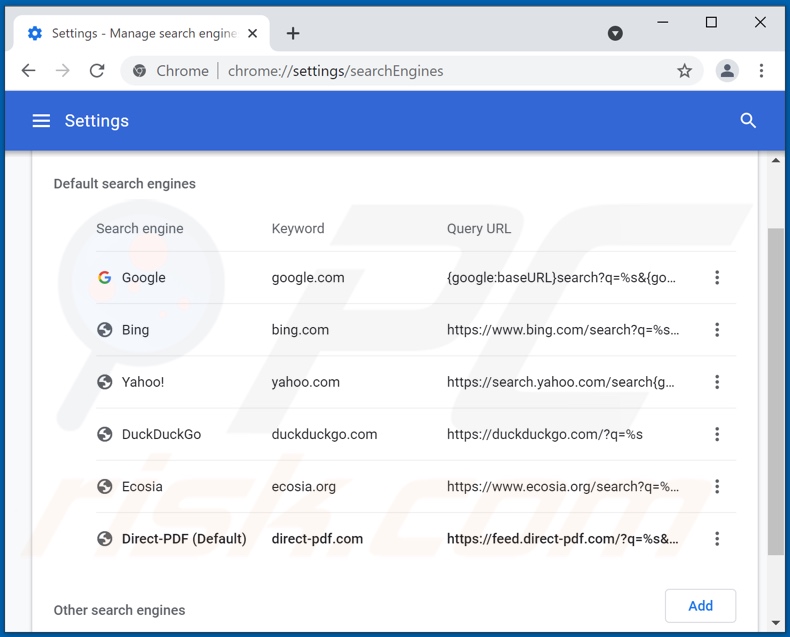Click the google.com keyword
The image size is (790, 637).
308,278
